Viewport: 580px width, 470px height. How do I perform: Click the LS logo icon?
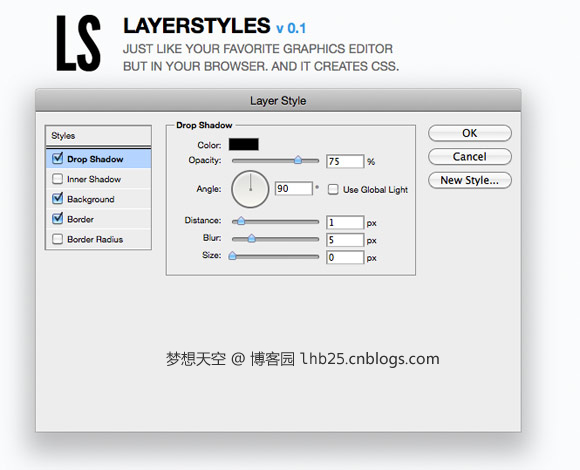point(78,43)
